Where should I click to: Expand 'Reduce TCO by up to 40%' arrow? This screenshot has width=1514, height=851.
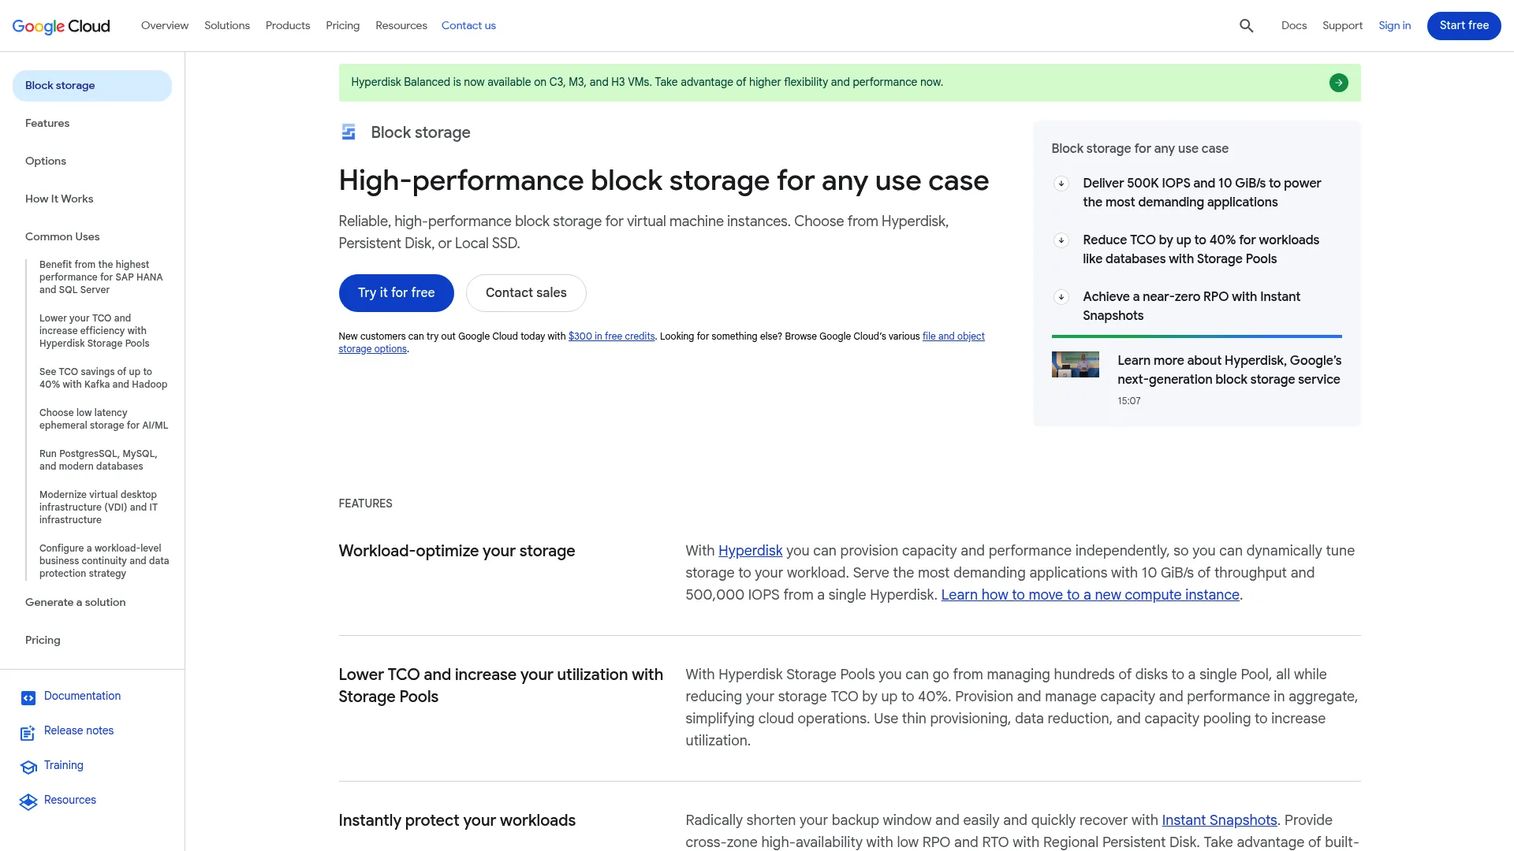pyautogui.click(x=1061, y=240)
